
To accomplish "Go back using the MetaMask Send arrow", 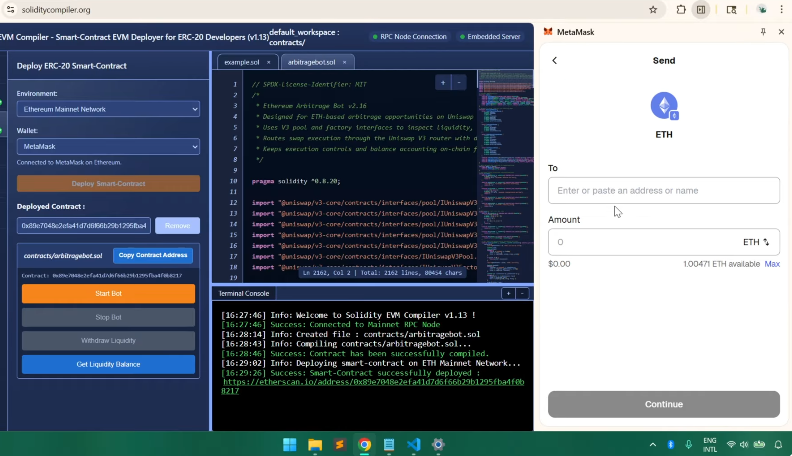I will pyautogui.click(x=555, y=61).
